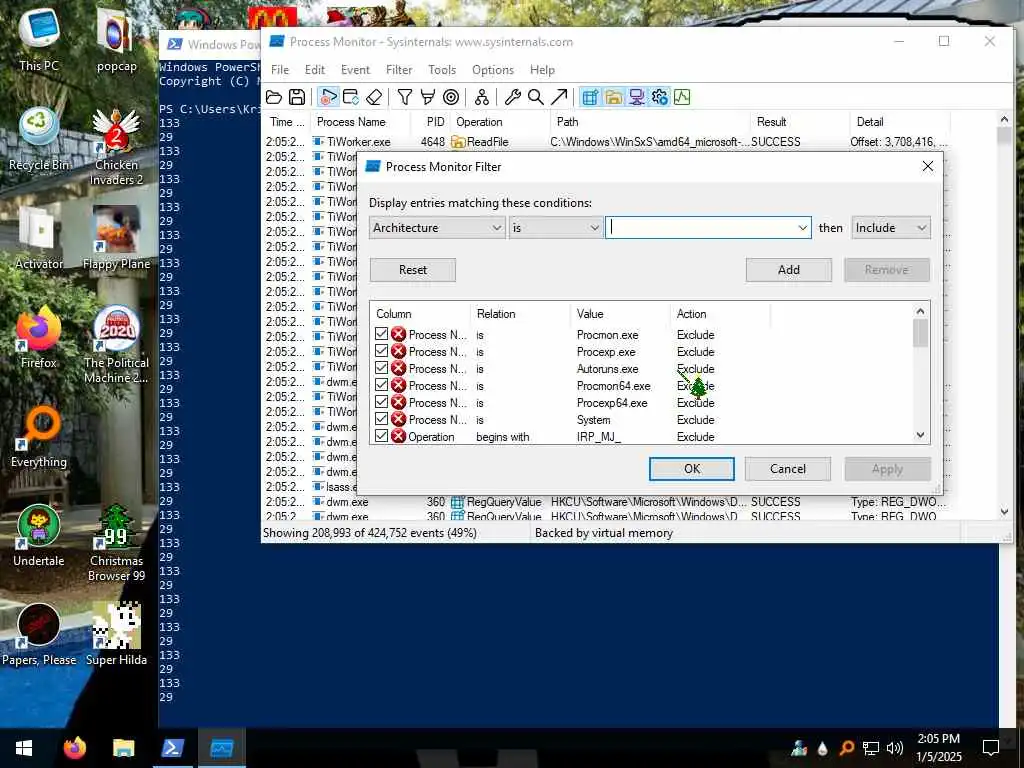
Task: Select the Include Process From Window target icon
Action: pos(451,97)
